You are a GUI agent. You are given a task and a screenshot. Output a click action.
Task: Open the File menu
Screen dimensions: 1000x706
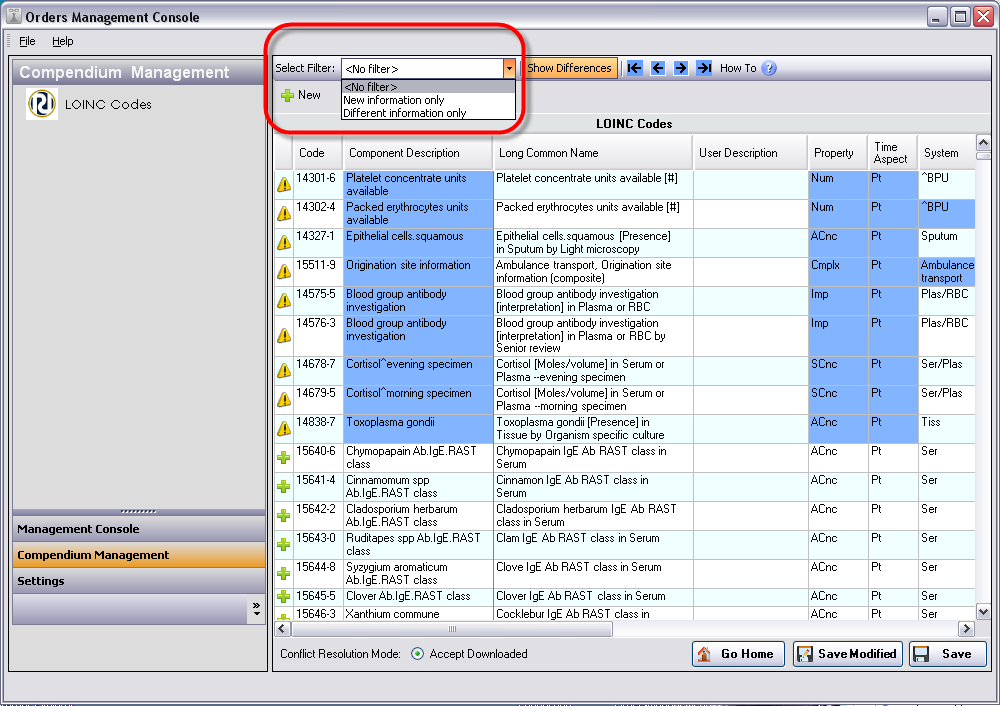tap(27, 41)
